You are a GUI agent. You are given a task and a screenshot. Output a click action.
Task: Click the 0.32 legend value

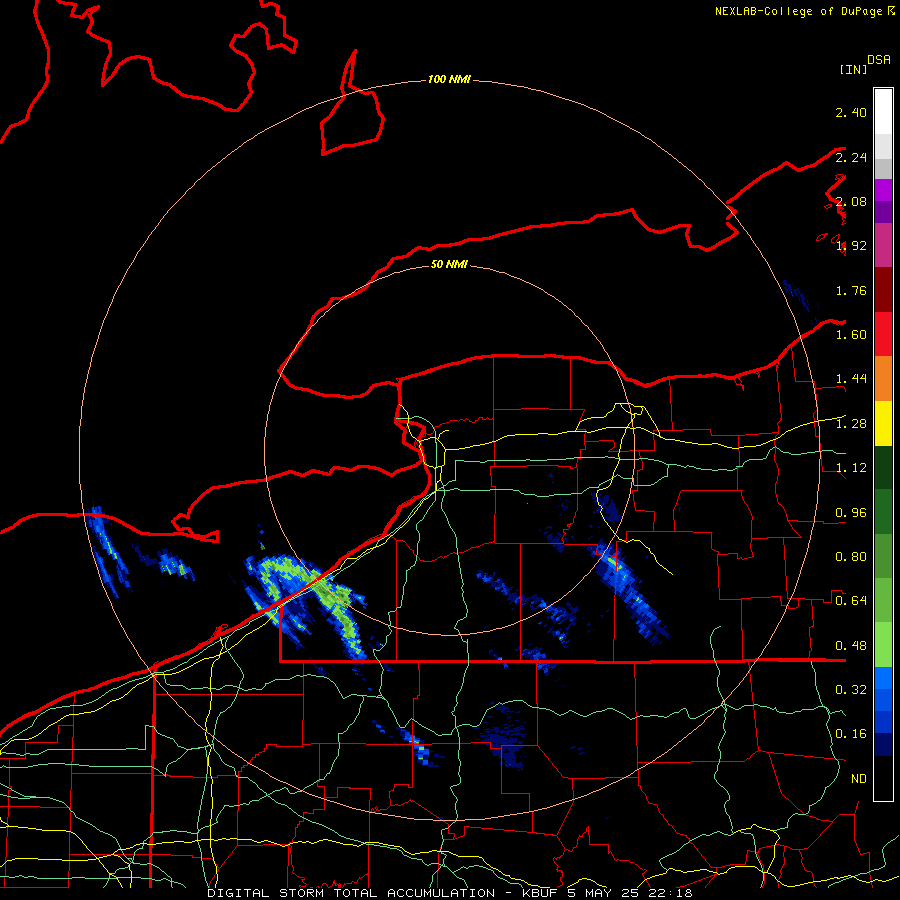coord(851,690)
